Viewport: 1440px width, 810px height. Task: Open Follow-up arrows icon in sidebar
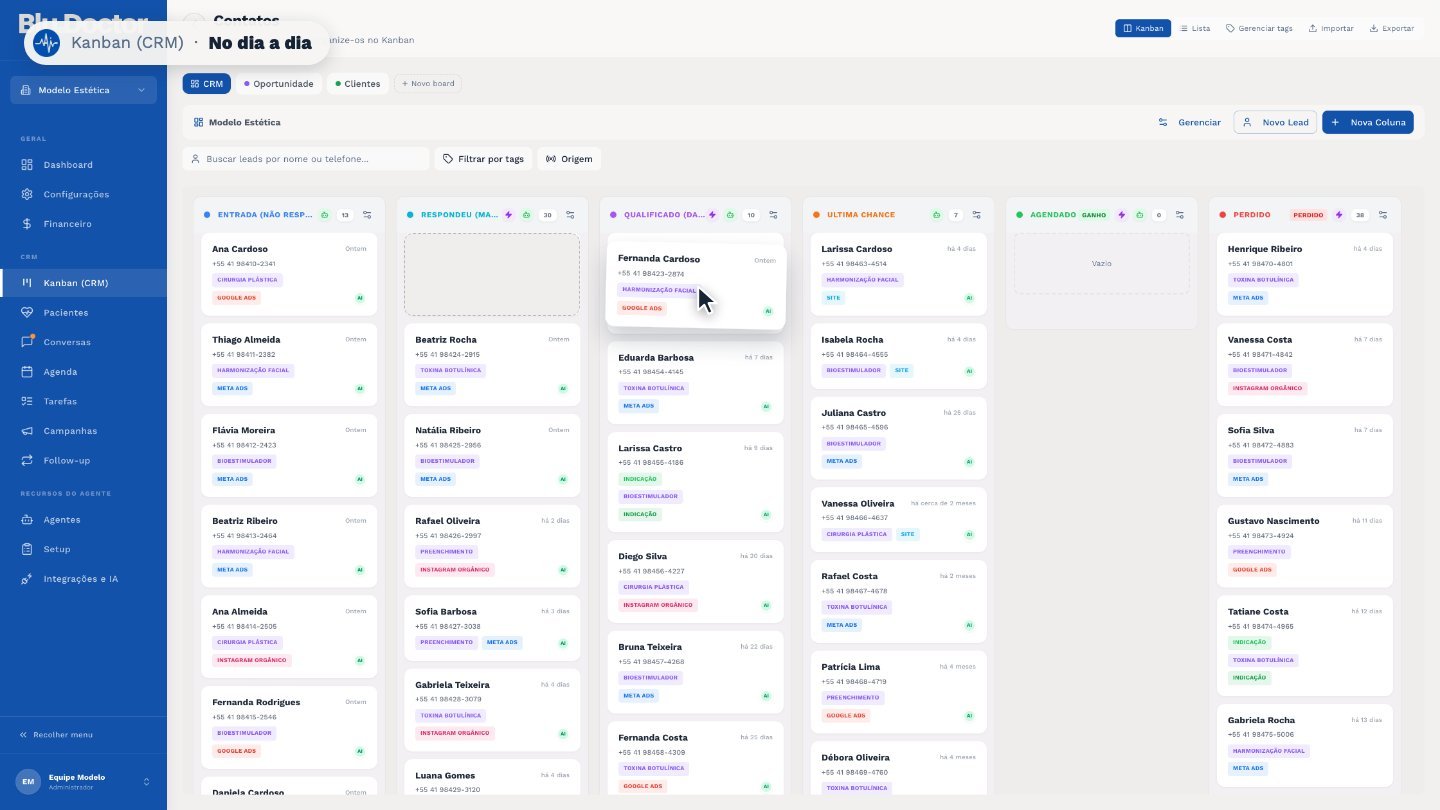coord(27,461)
